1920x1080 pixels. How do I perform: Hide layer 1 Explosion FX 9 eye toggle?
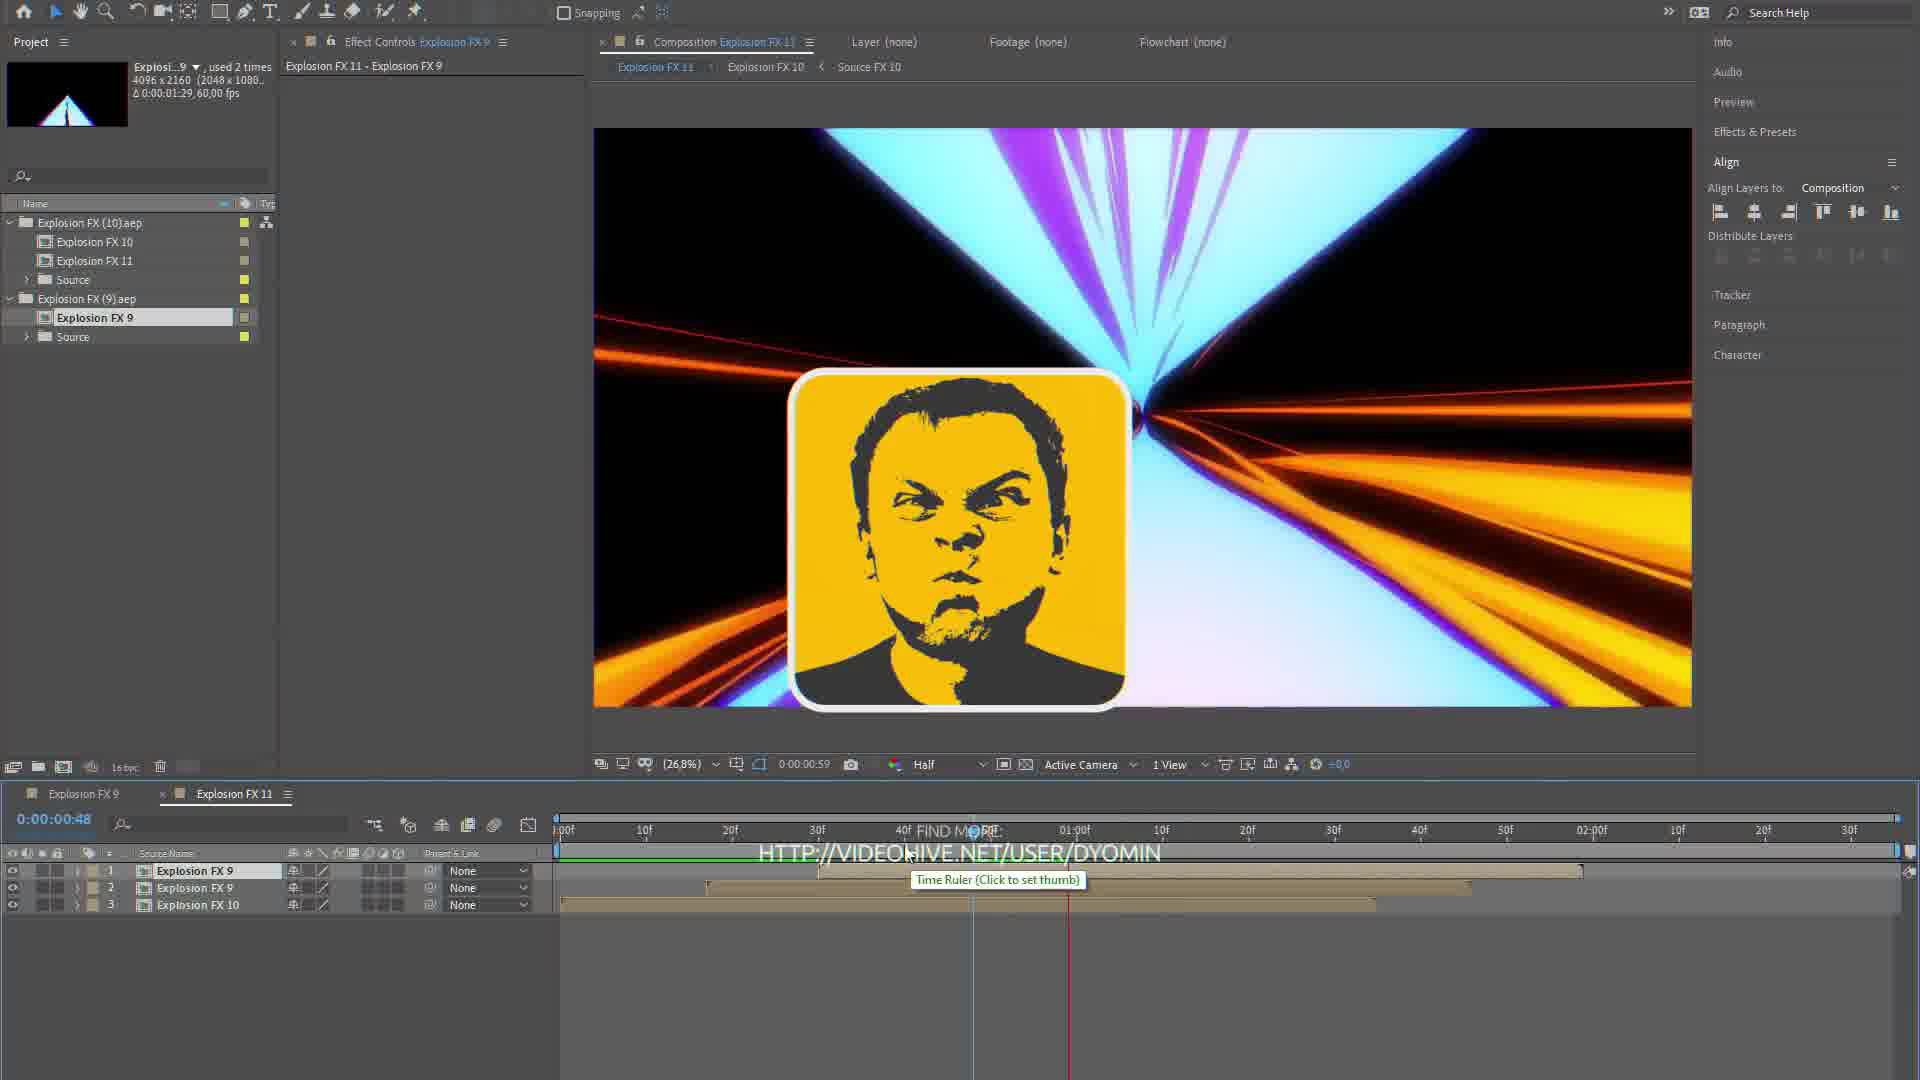(13, 871)
